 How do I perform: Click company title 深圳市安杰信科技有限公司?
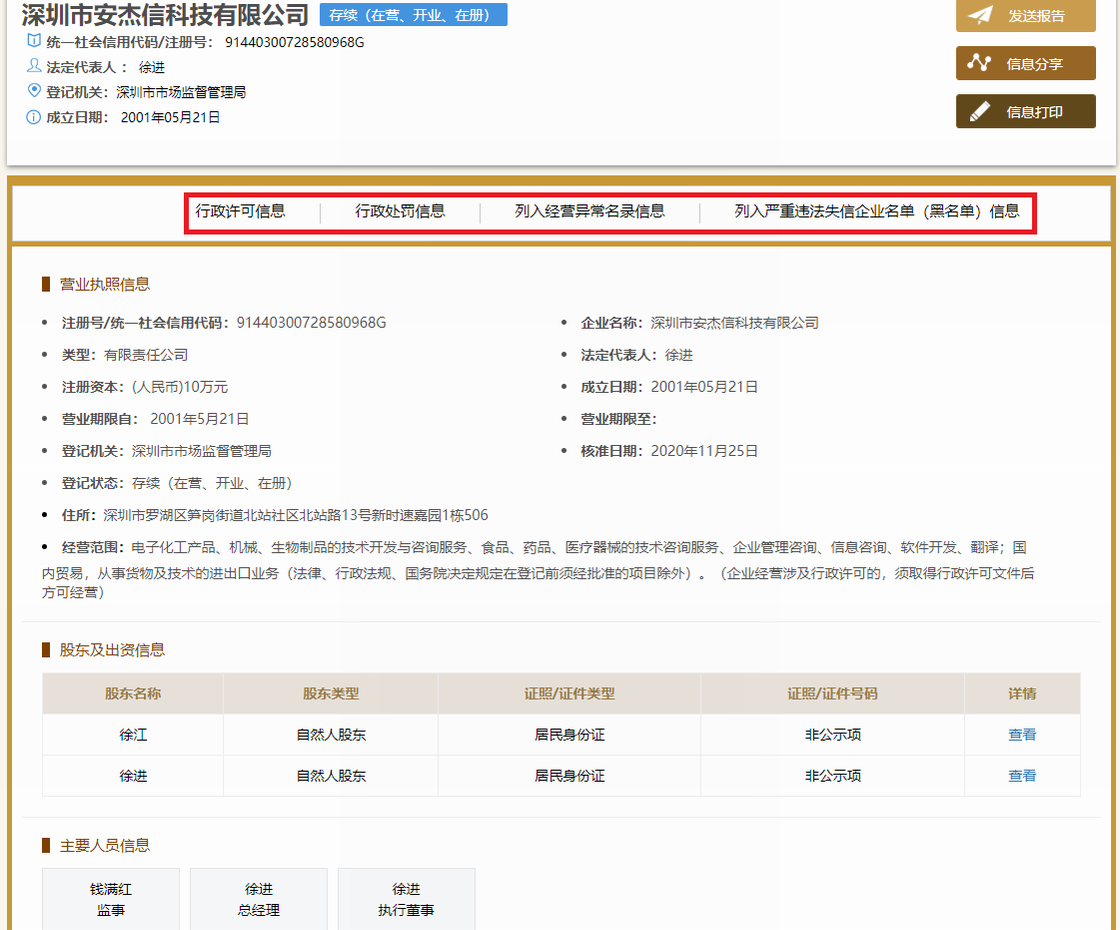click(165, 14)
